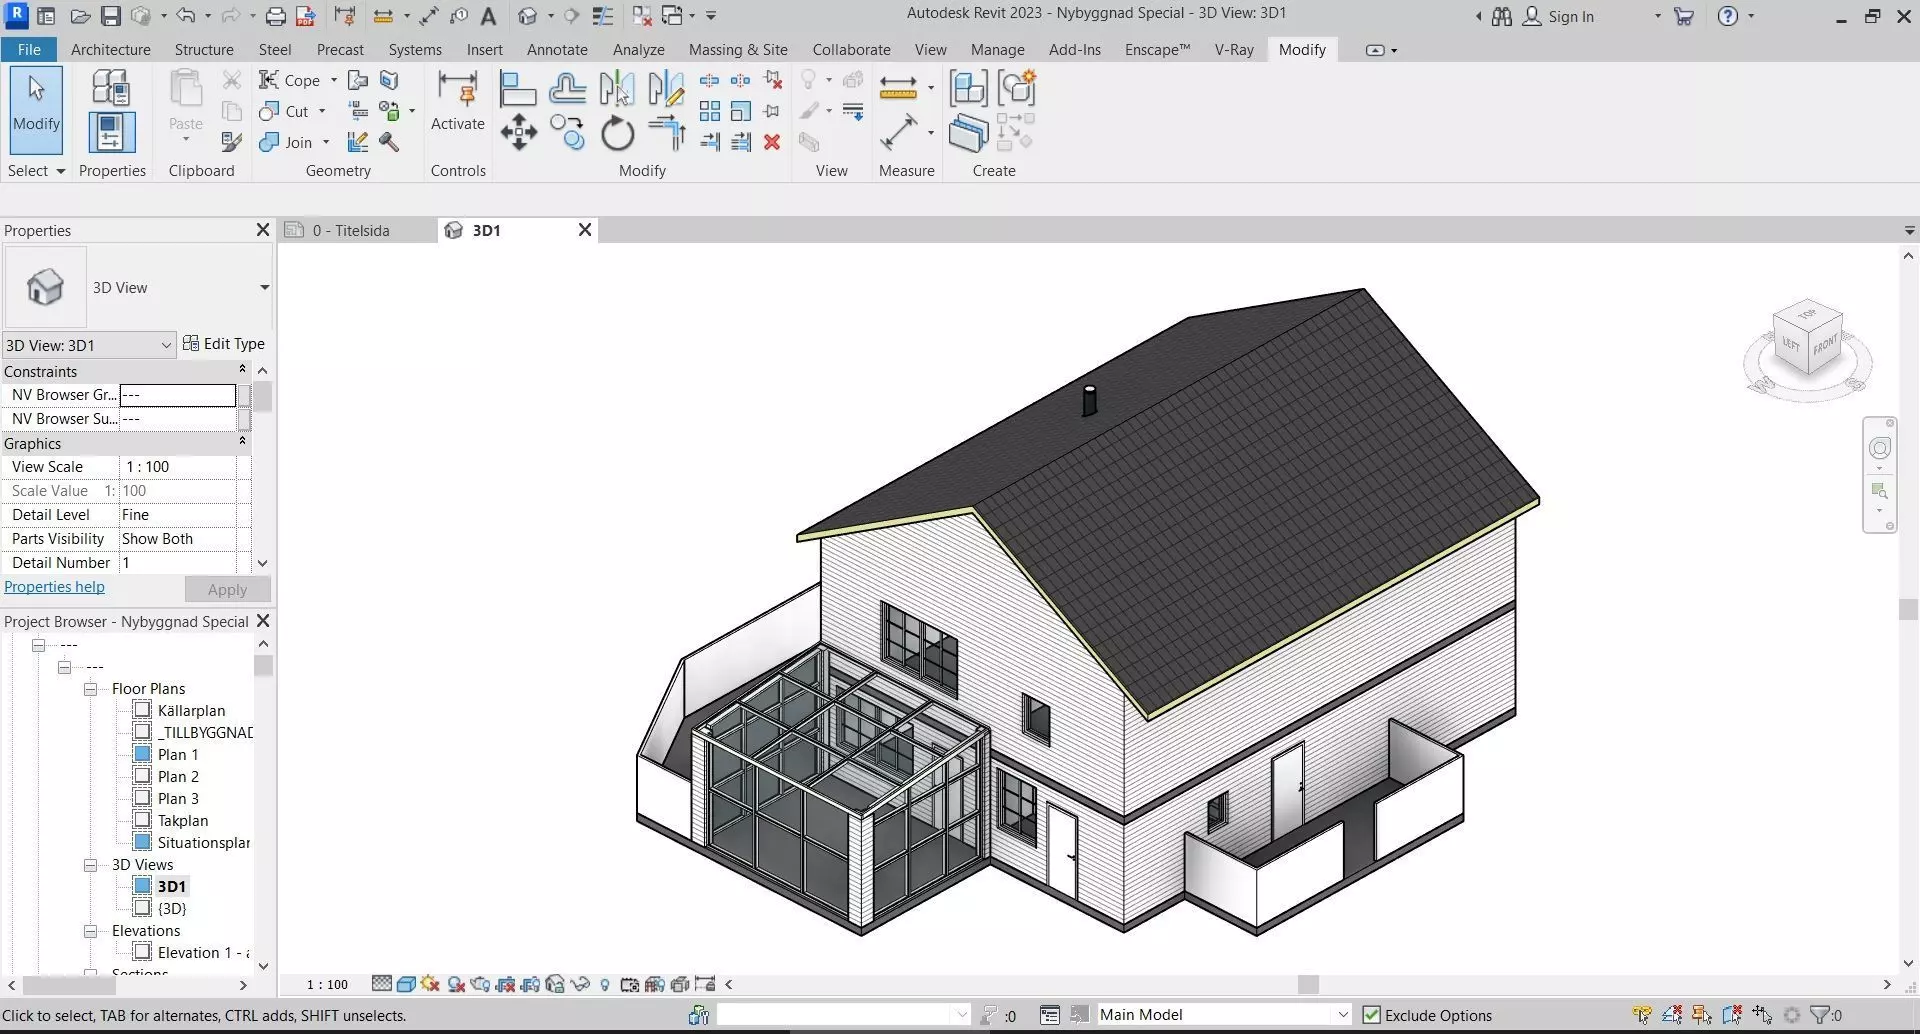1920x1034 pixels.
Task: Collapse the Graphics properties section
Action: coord(242,442)
